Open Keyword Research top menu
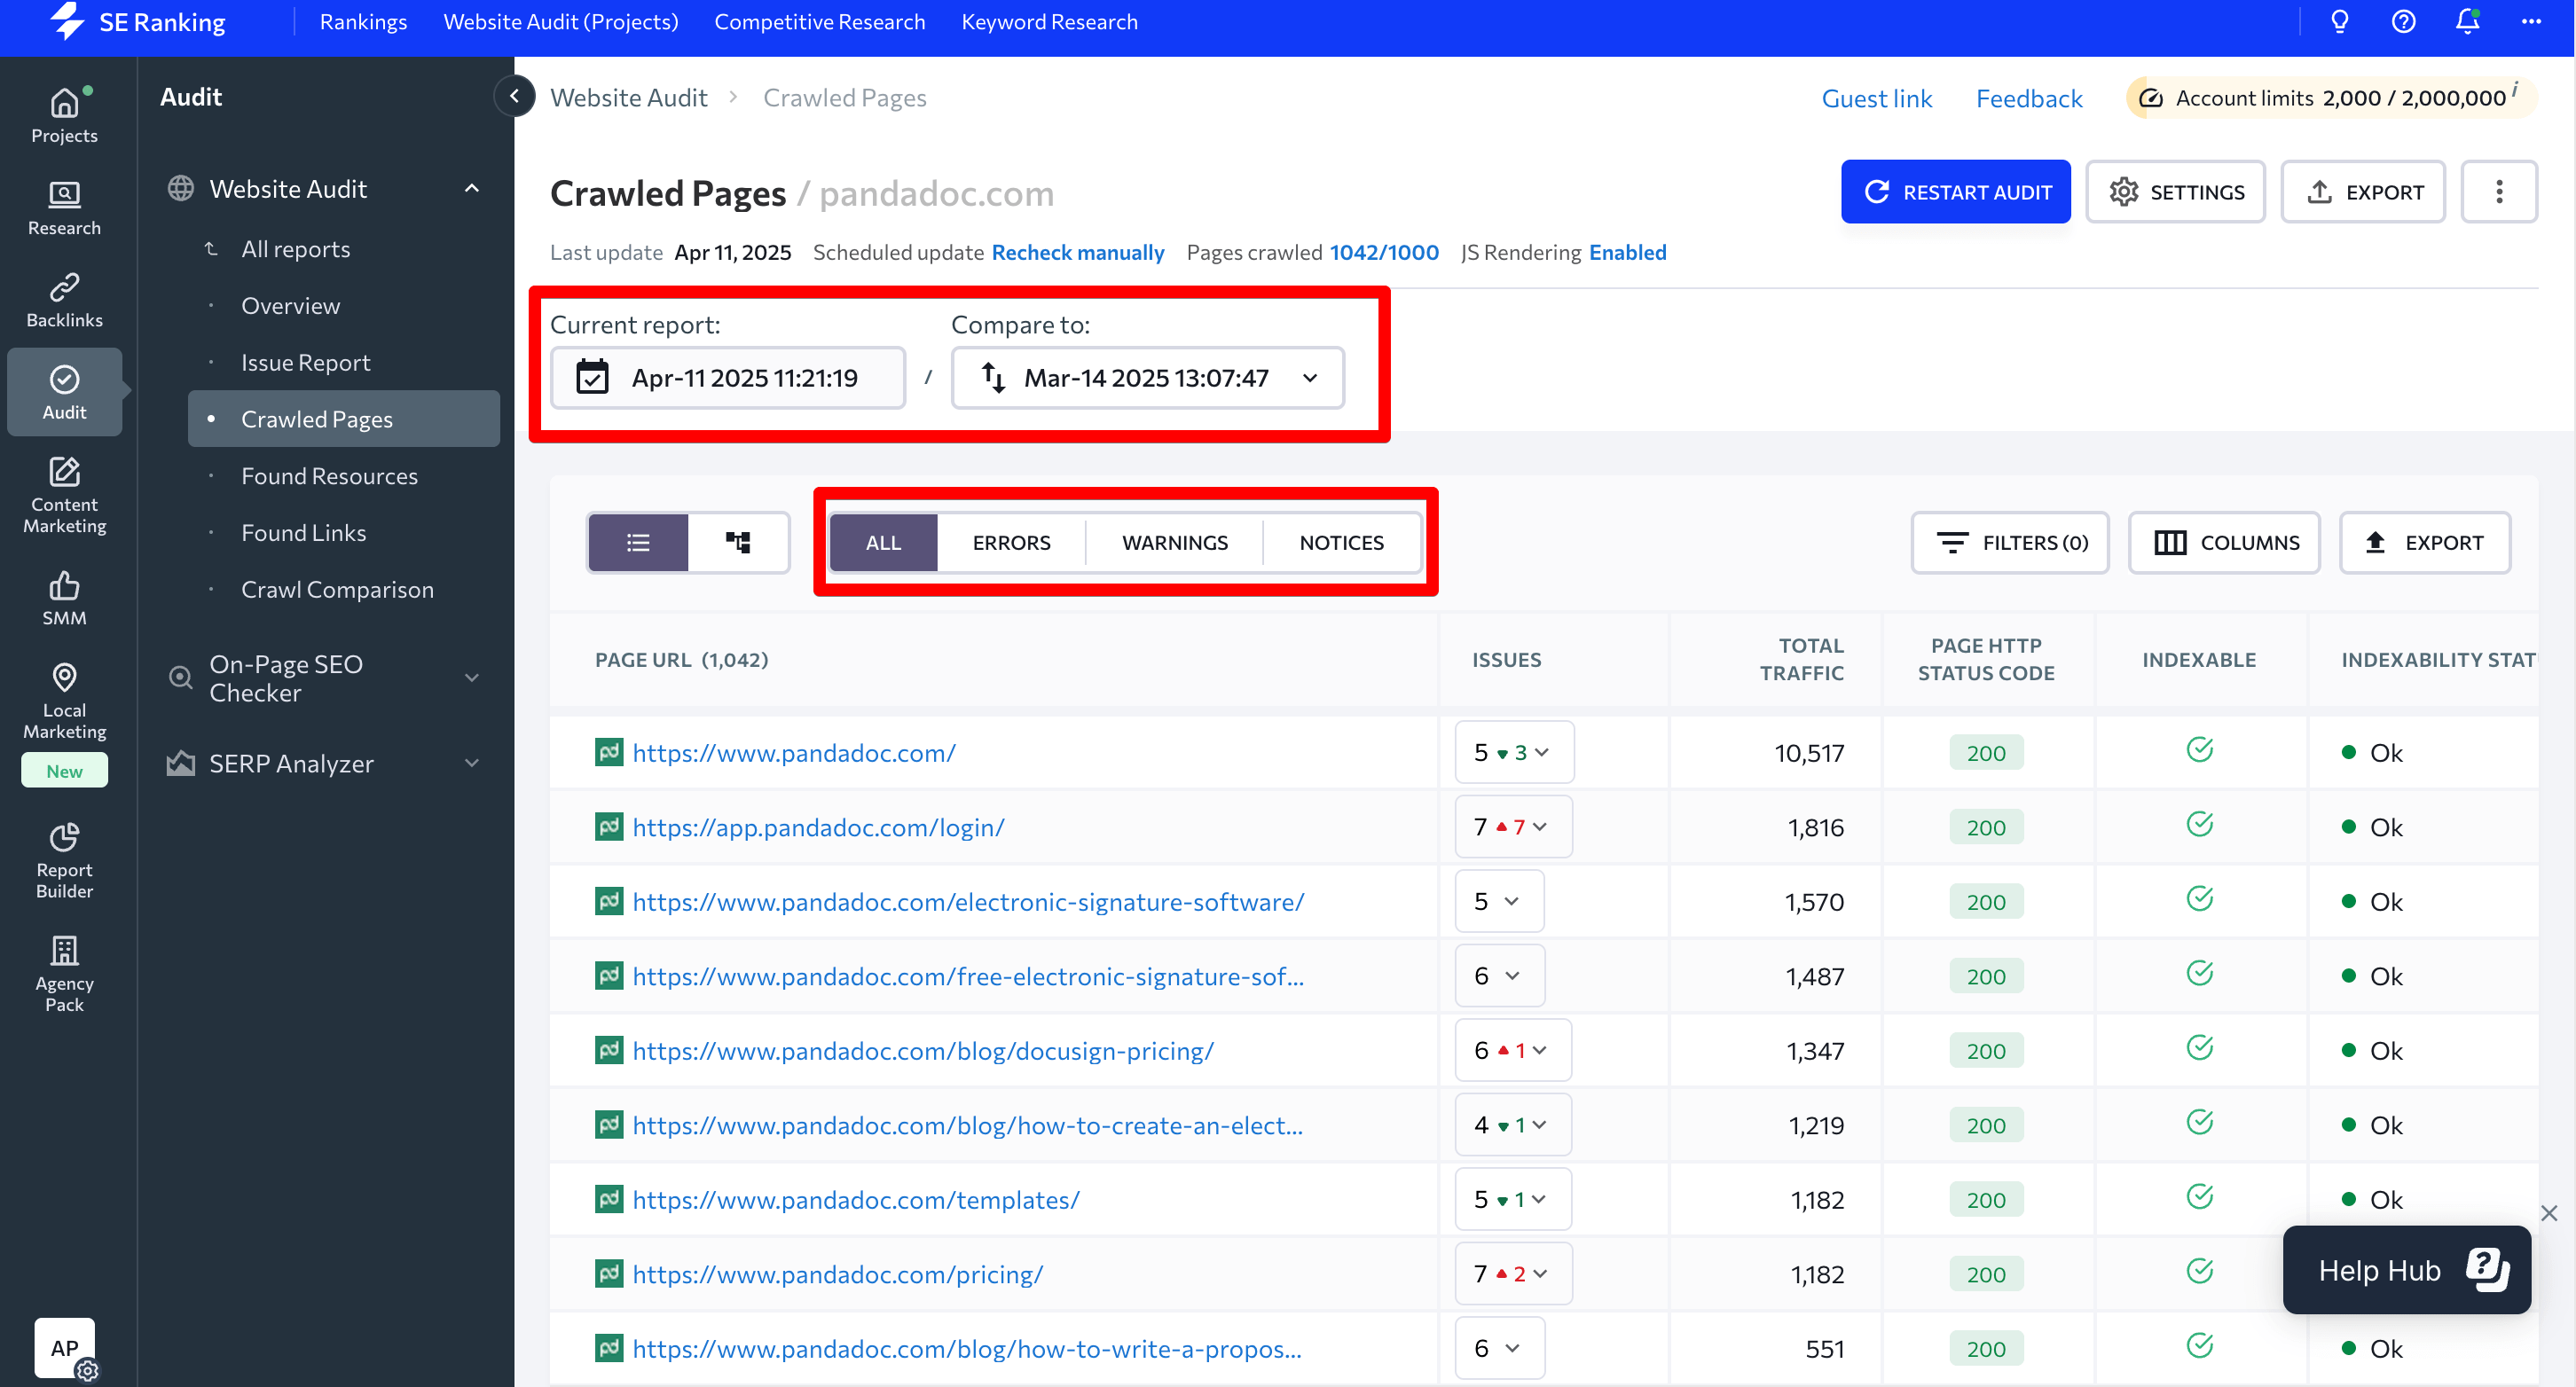The height and width of the screenshot is (1387, 2576). (x=1049, y=22)
